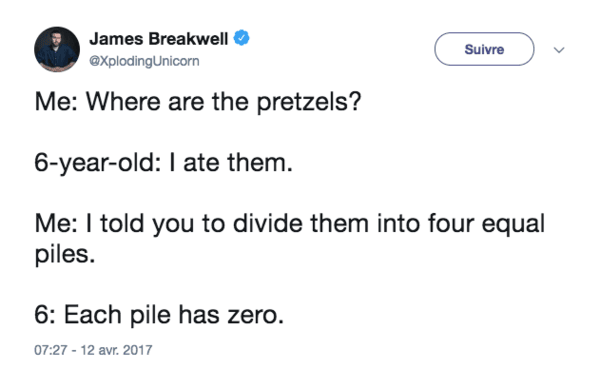
Task: Click the line "6-year-old: I ate them."
Action: (x=163, y=163)
